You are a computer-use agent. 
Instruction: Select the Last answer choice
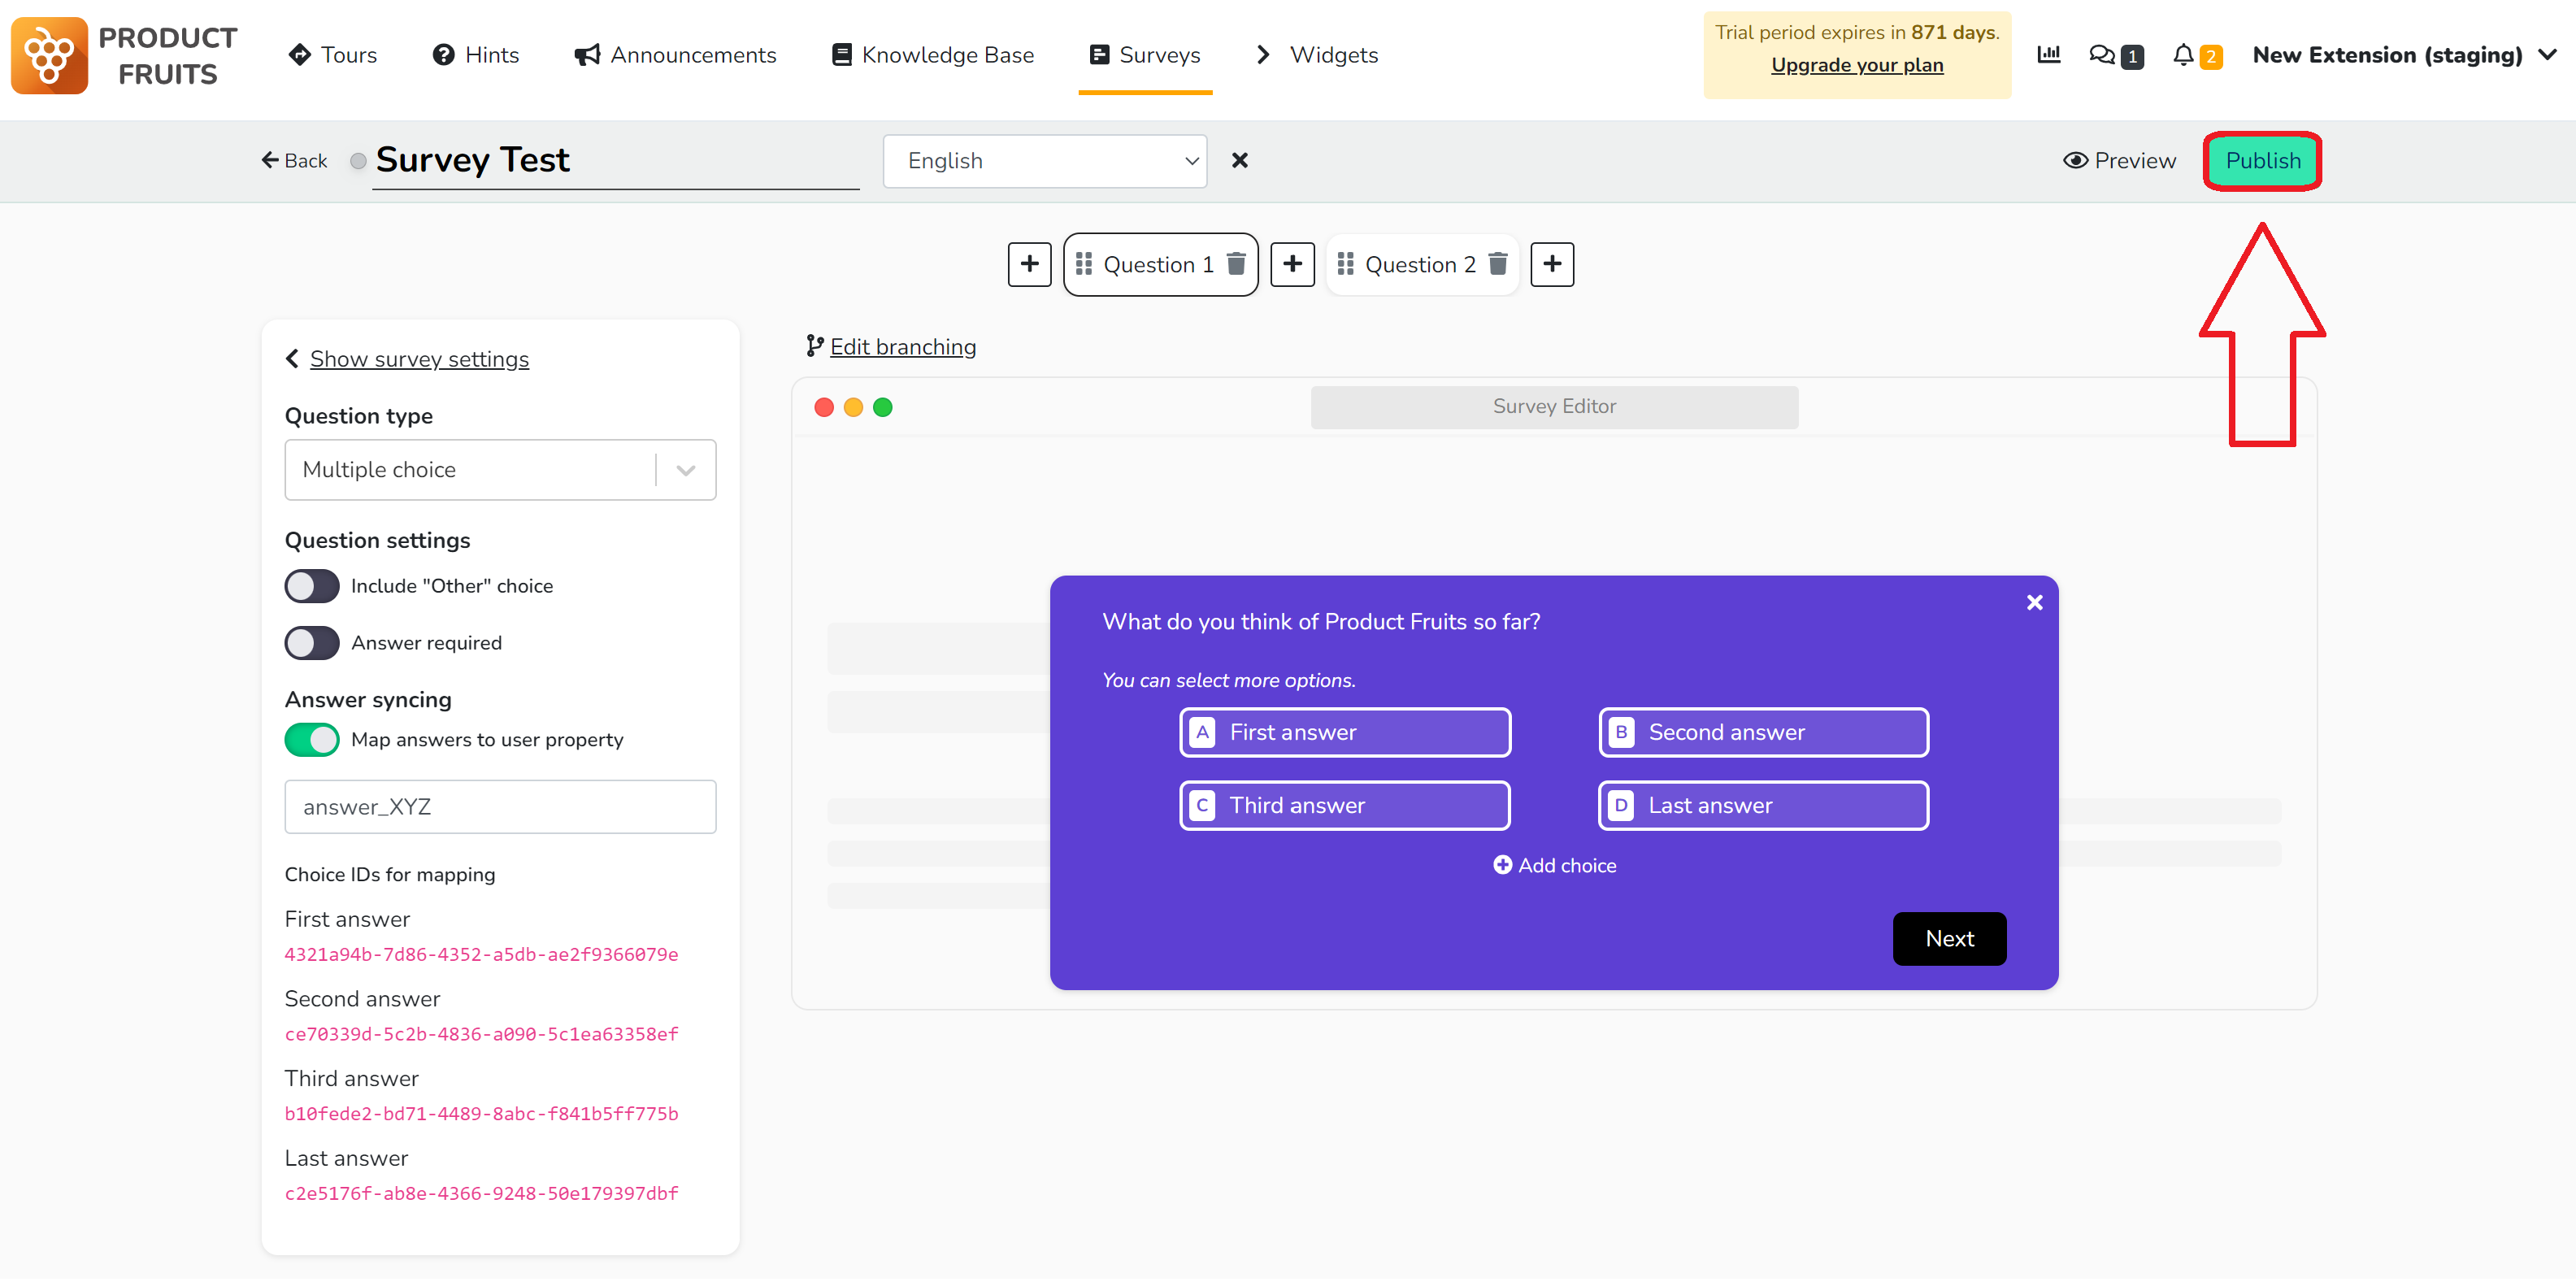click(1763, 806)
